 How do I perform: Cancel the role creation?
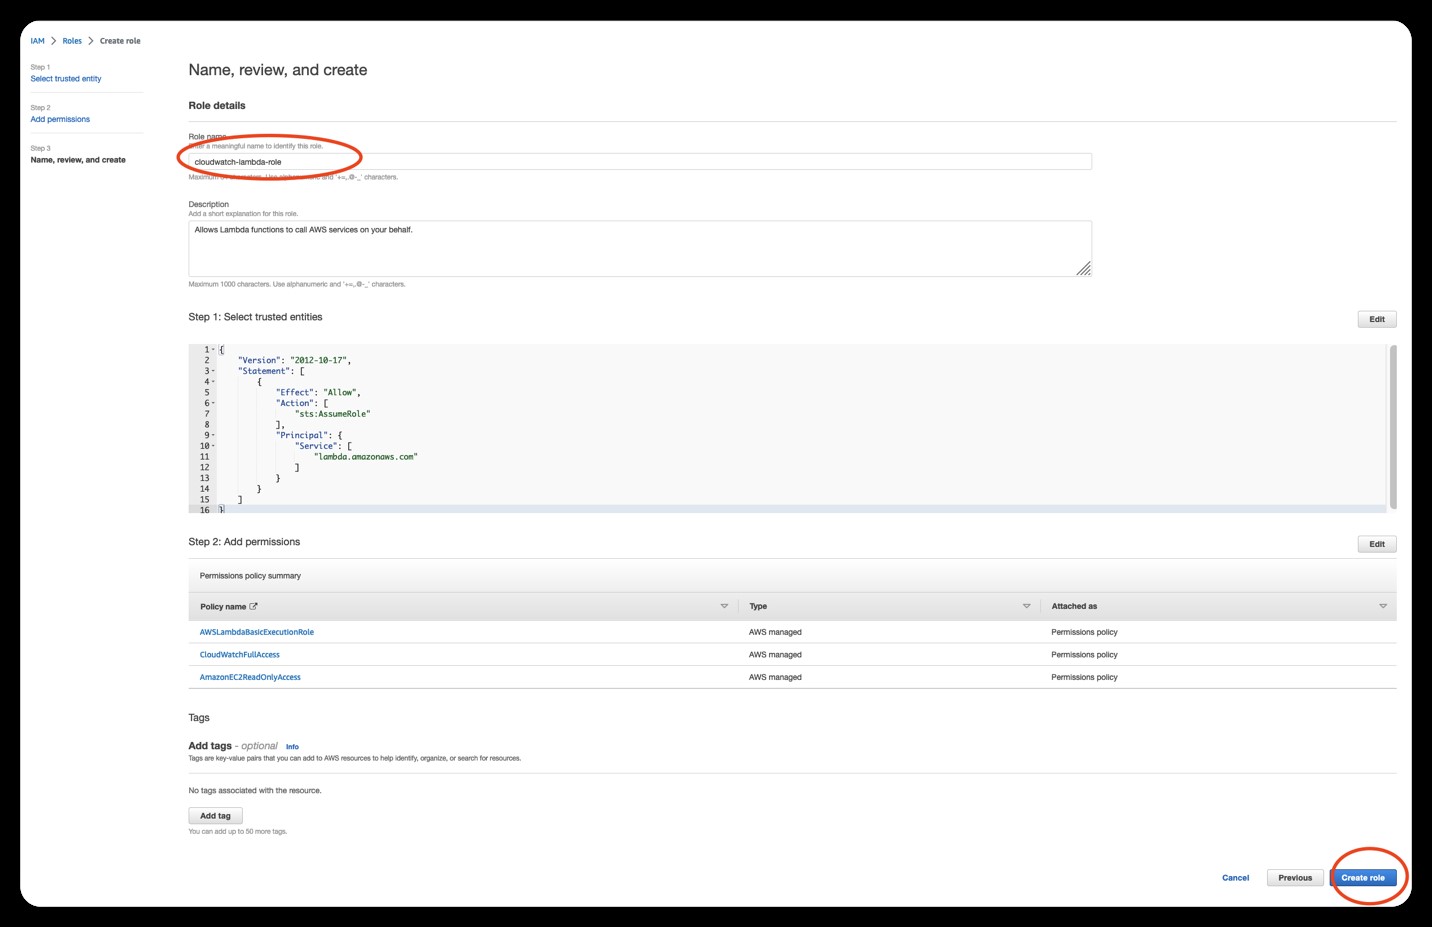[1235, 877]
